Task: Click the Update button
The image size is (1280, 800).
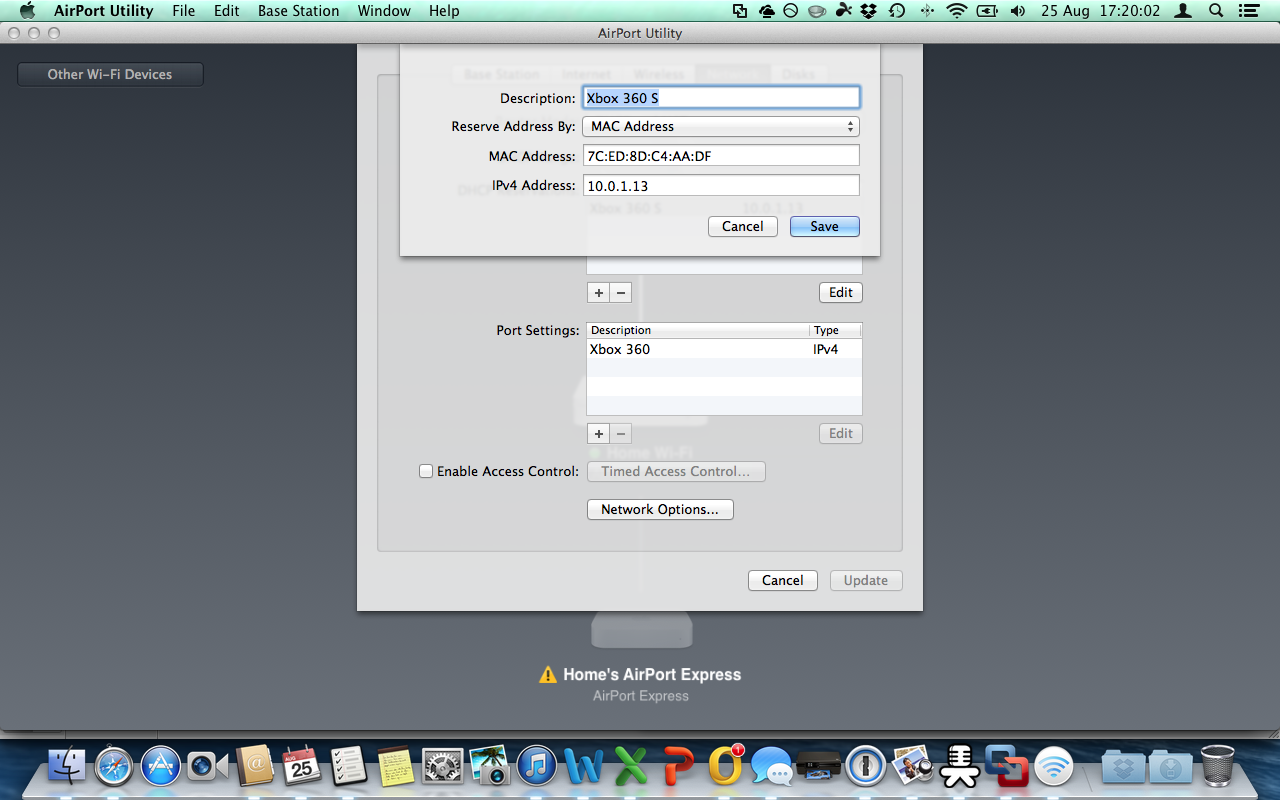Action: (866, 580)
